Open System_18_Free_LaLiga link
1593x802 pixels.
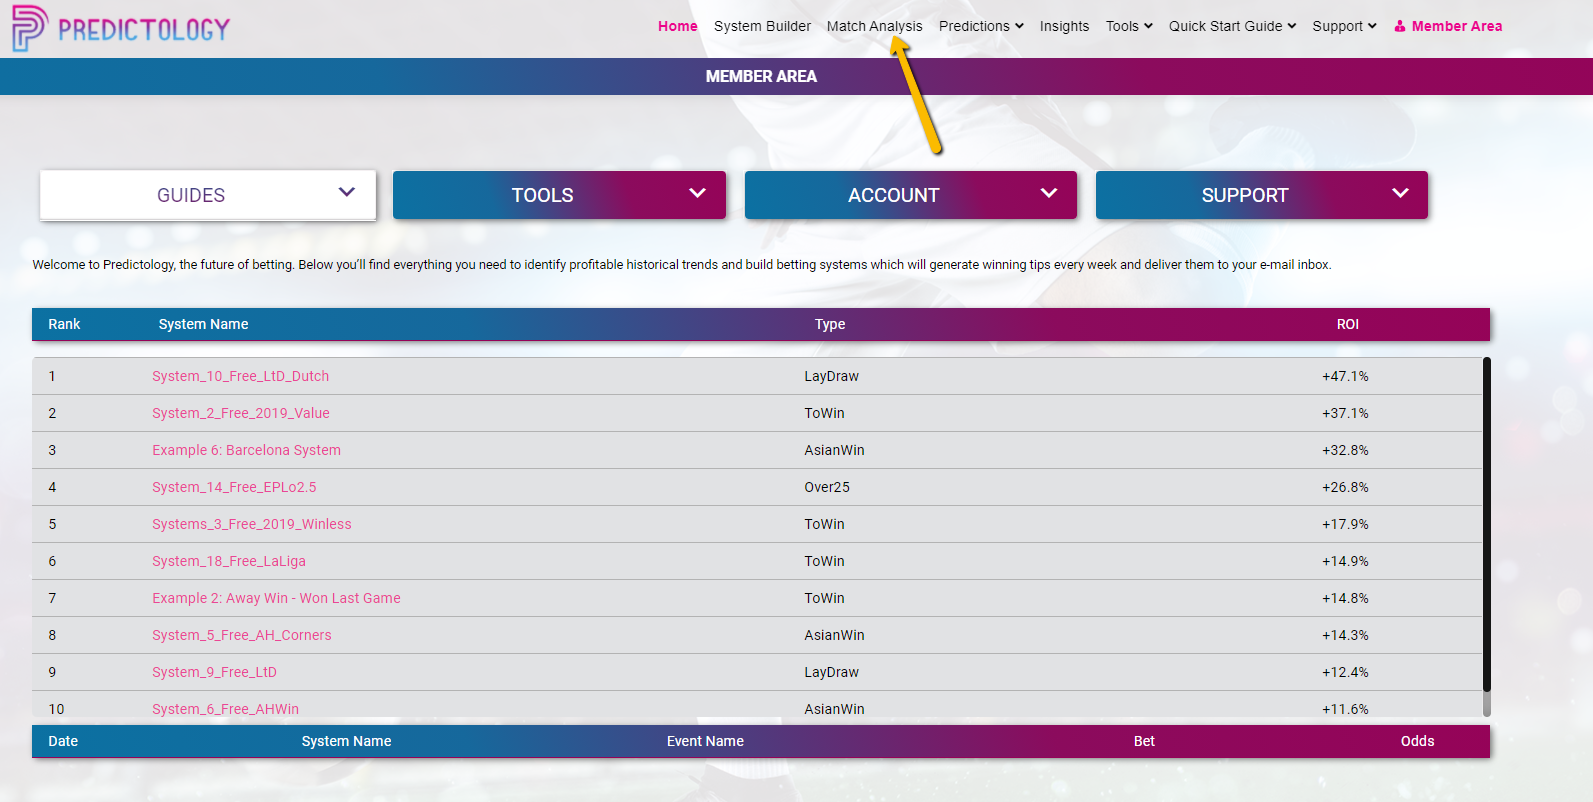tap(229, 561)
